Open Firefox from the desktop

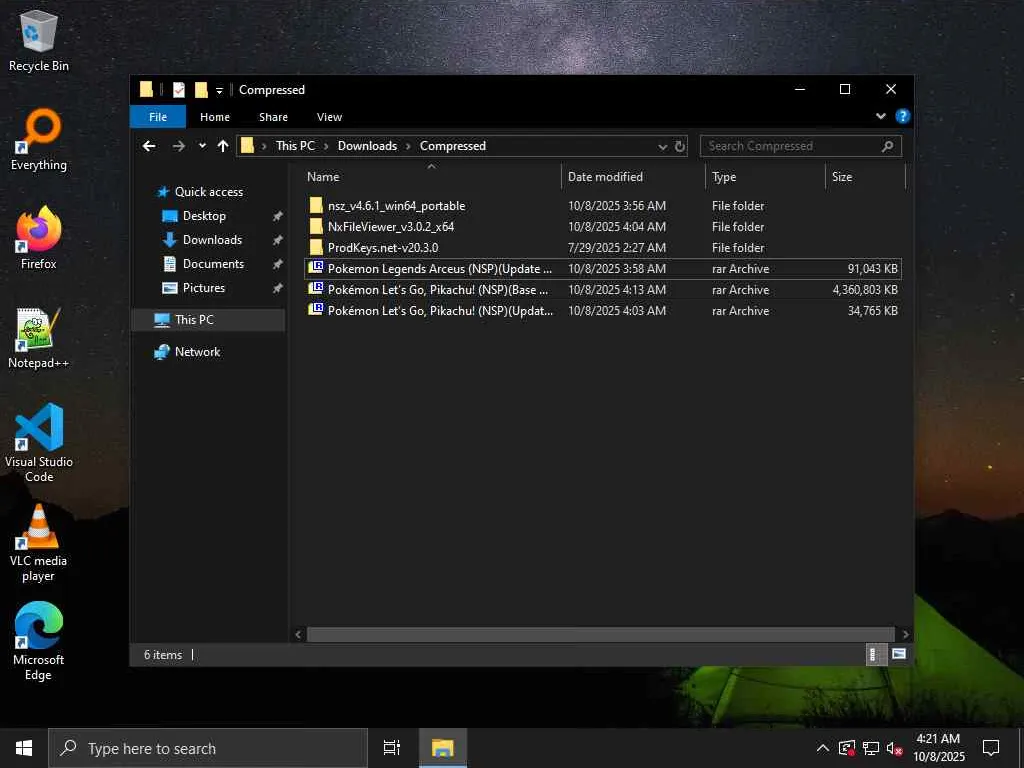(39, 238)
